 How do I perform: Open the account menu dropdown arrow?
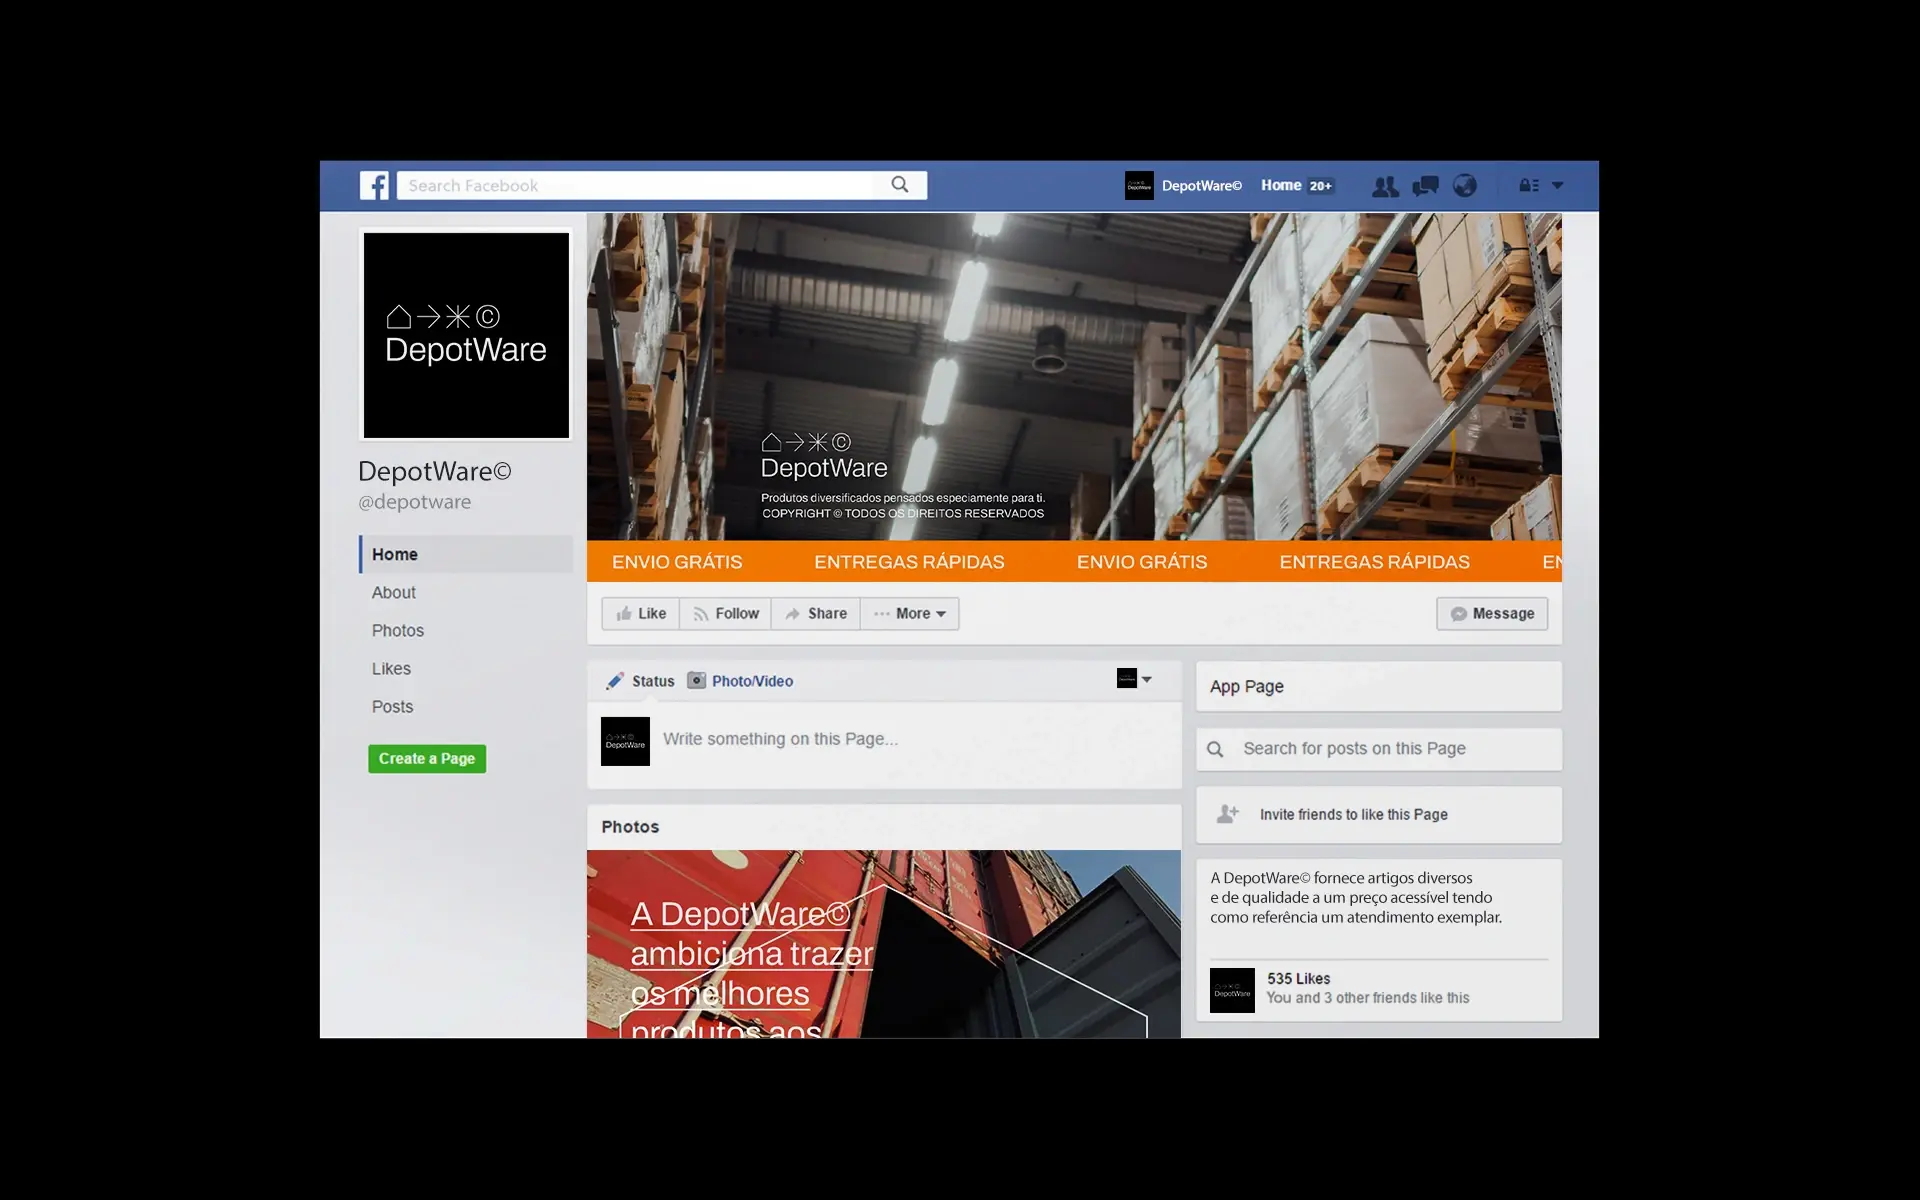[x=1557, y=185]
